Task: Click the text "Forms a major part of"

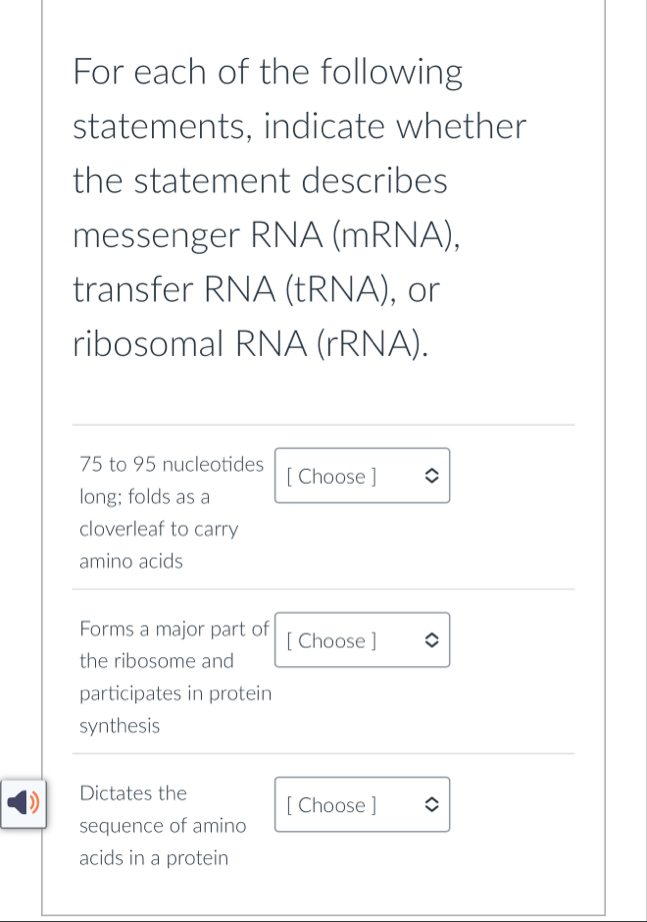Action: (x=174, y=629)
